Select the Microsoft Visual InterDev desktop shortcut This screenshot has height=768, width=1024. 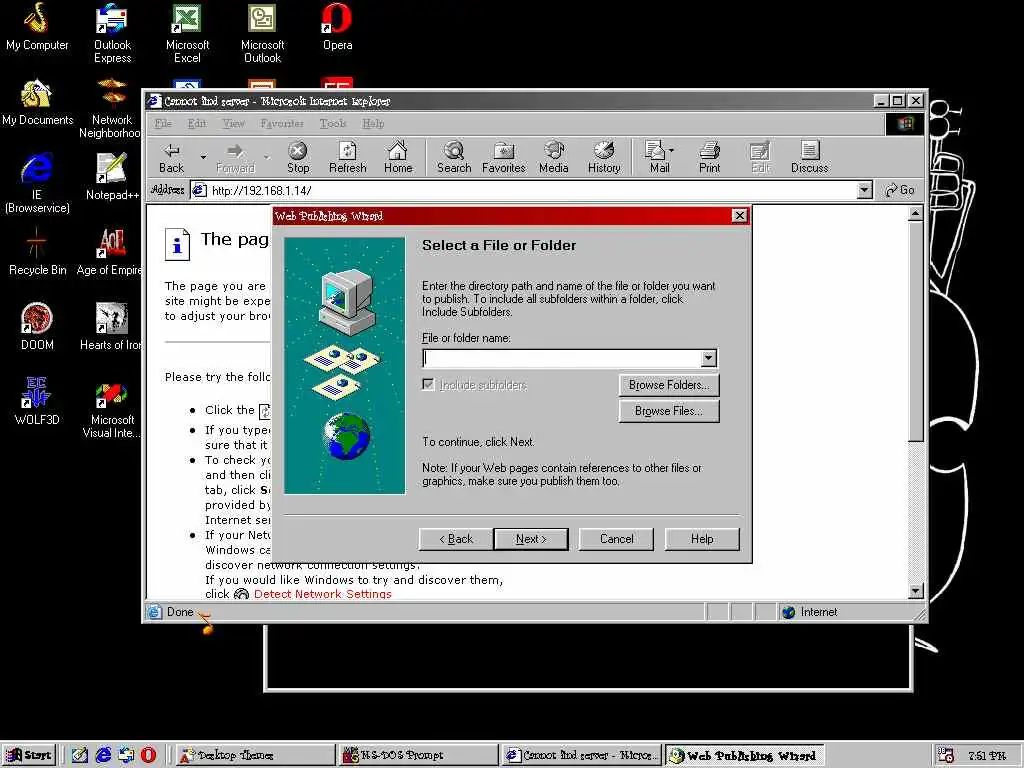coord(112,408)
